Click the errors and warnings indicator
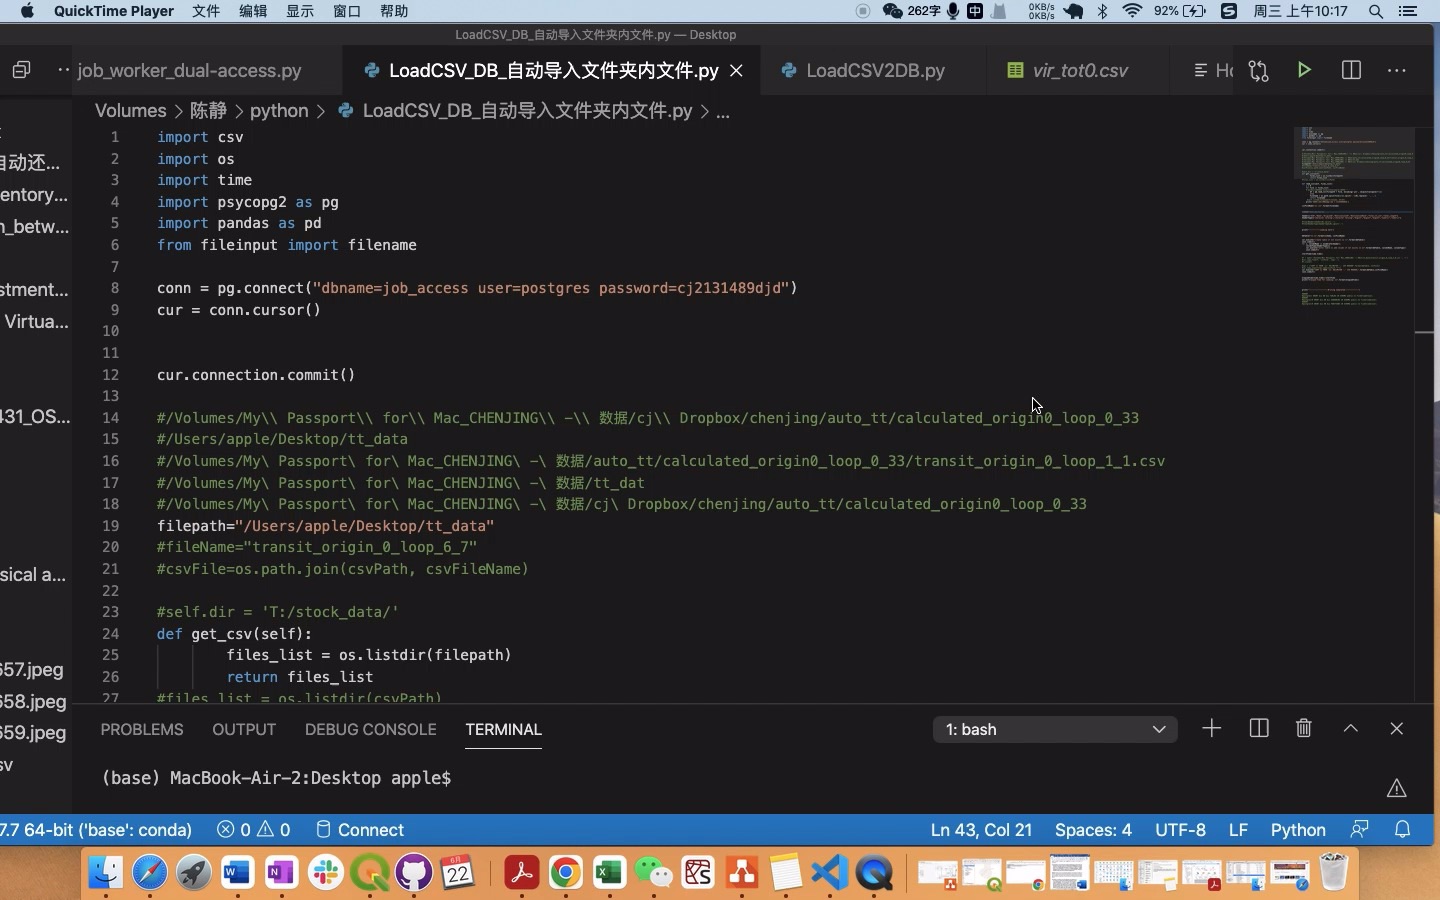This screenshot has height=900, width=1440. (x=253, y=829)
